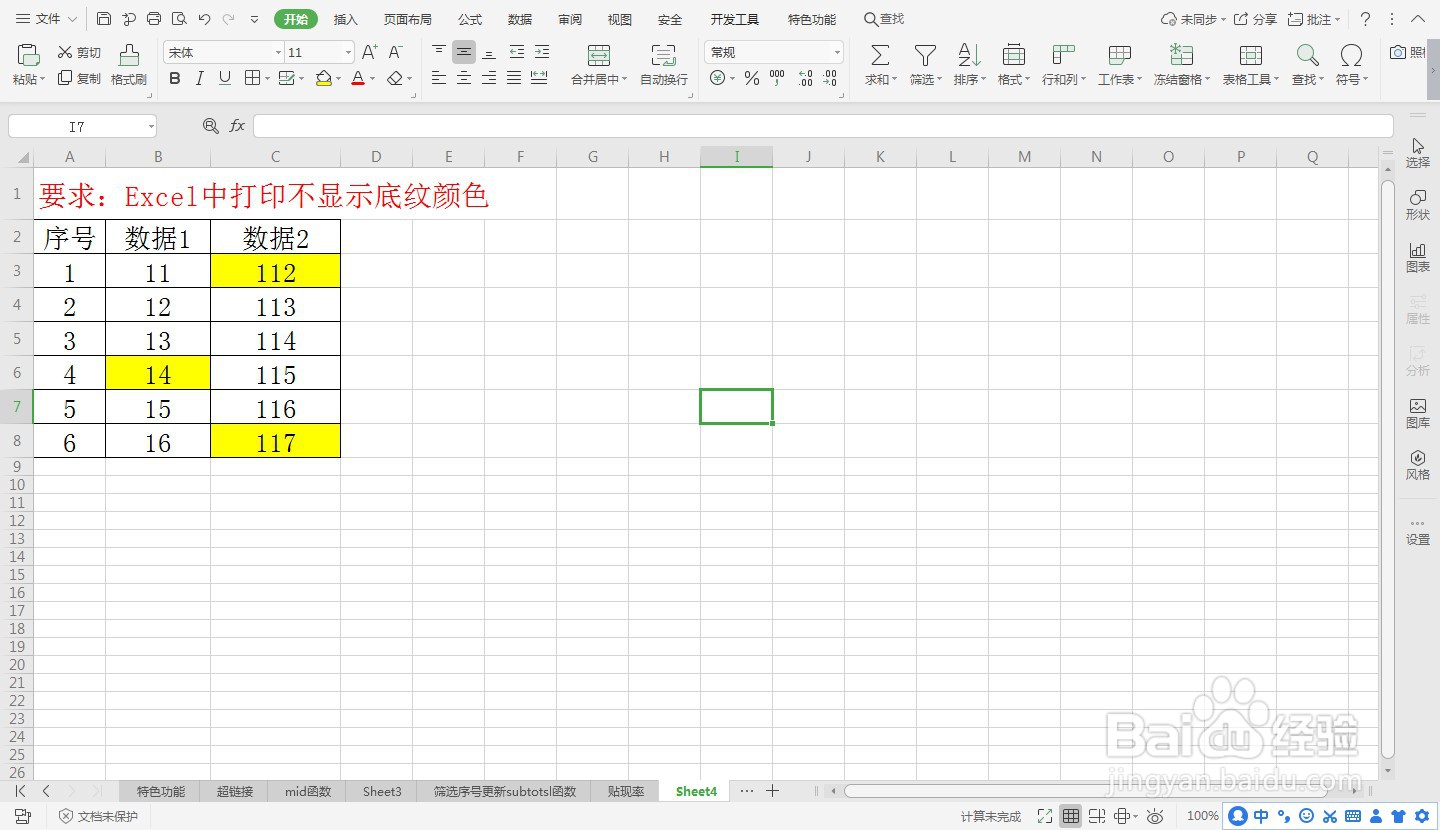Open the Chart (图表) sidebar icon

pyautogui.click(x=1418, y=257)
